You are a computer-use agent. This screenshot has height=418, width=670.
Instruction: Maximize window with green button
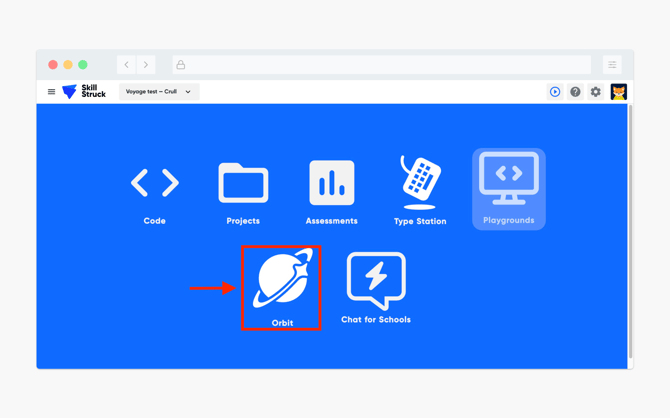[x=83, y=65]
